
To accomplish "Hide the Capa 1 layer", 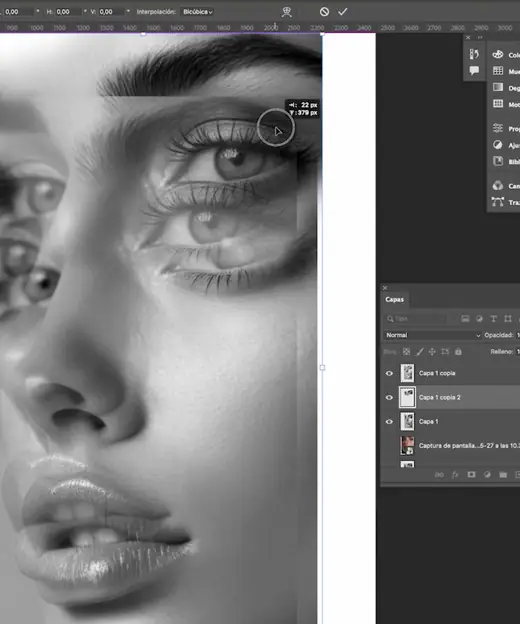I will 389,421.
